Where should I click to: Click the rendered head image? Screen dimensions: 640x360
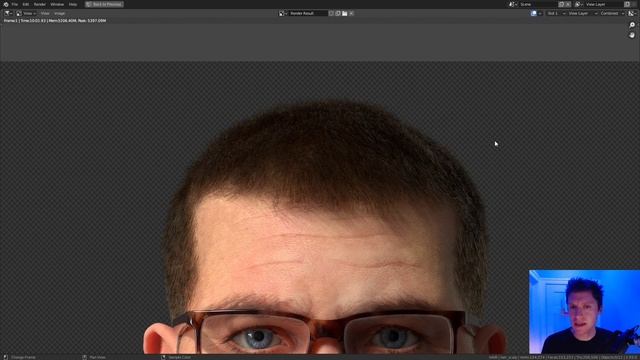click(x=324, y=227)
